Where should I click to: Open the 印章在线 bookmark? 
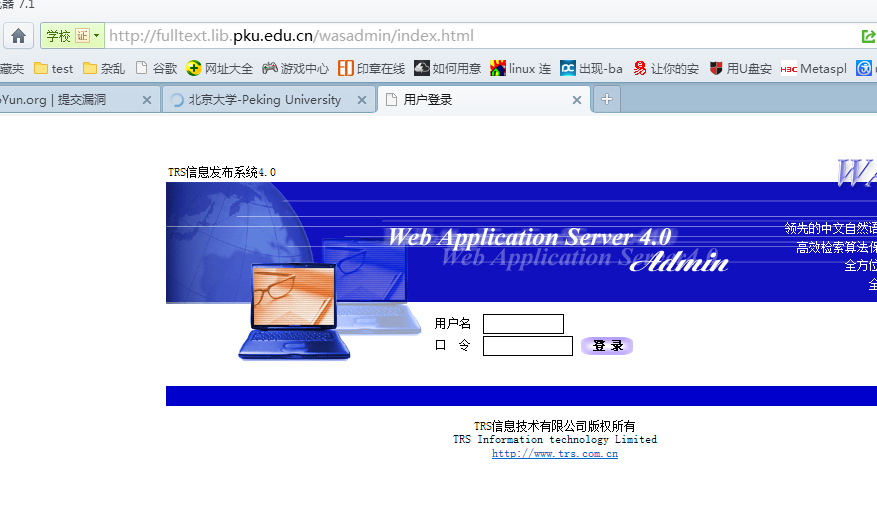click(x=371, y=68)
